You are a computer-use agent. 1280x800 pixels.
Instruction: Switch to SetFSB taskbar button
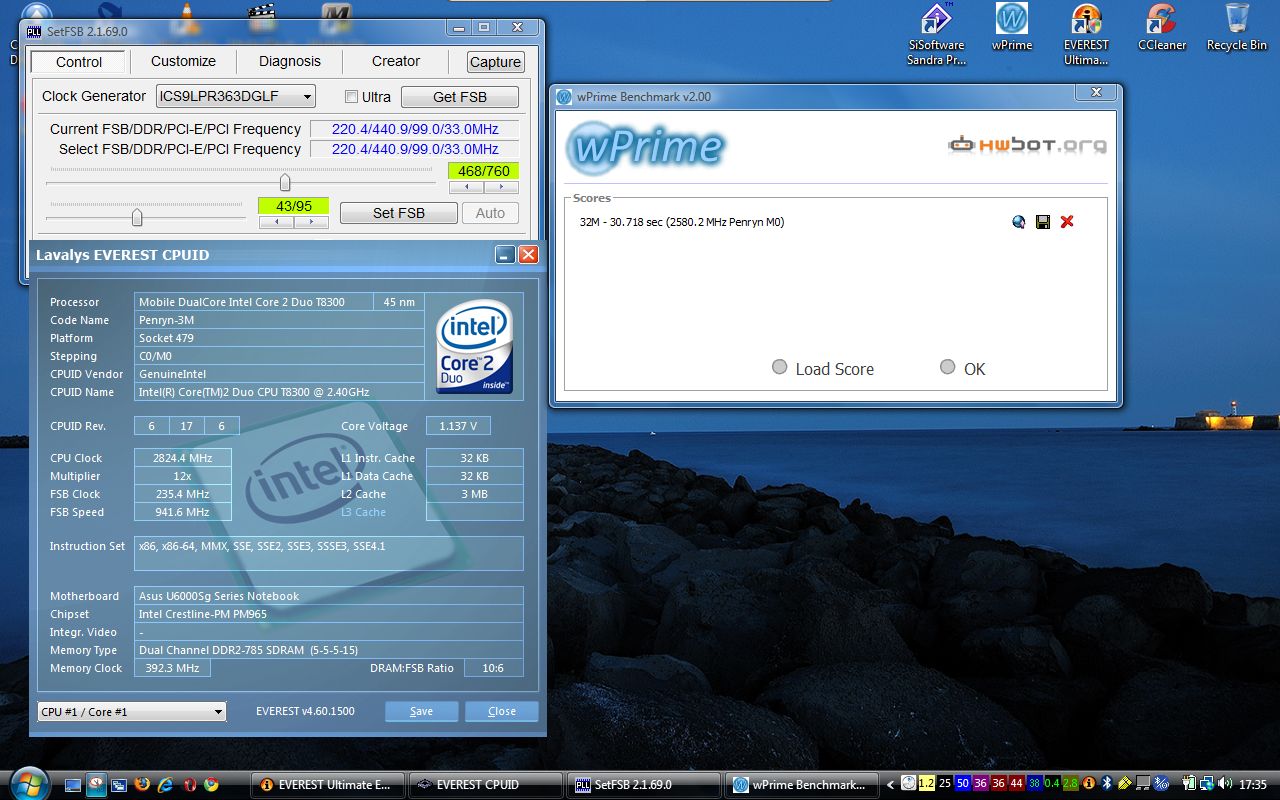coord(645,785)
